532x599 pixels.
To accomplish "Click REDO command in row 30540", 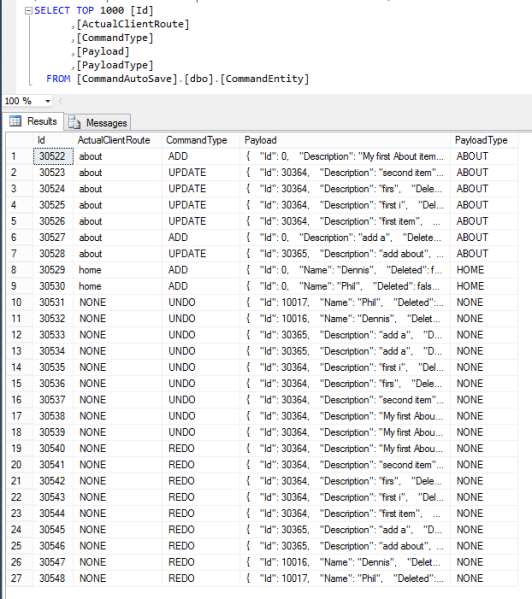I will pyautogui.click(x=201, y=448).
